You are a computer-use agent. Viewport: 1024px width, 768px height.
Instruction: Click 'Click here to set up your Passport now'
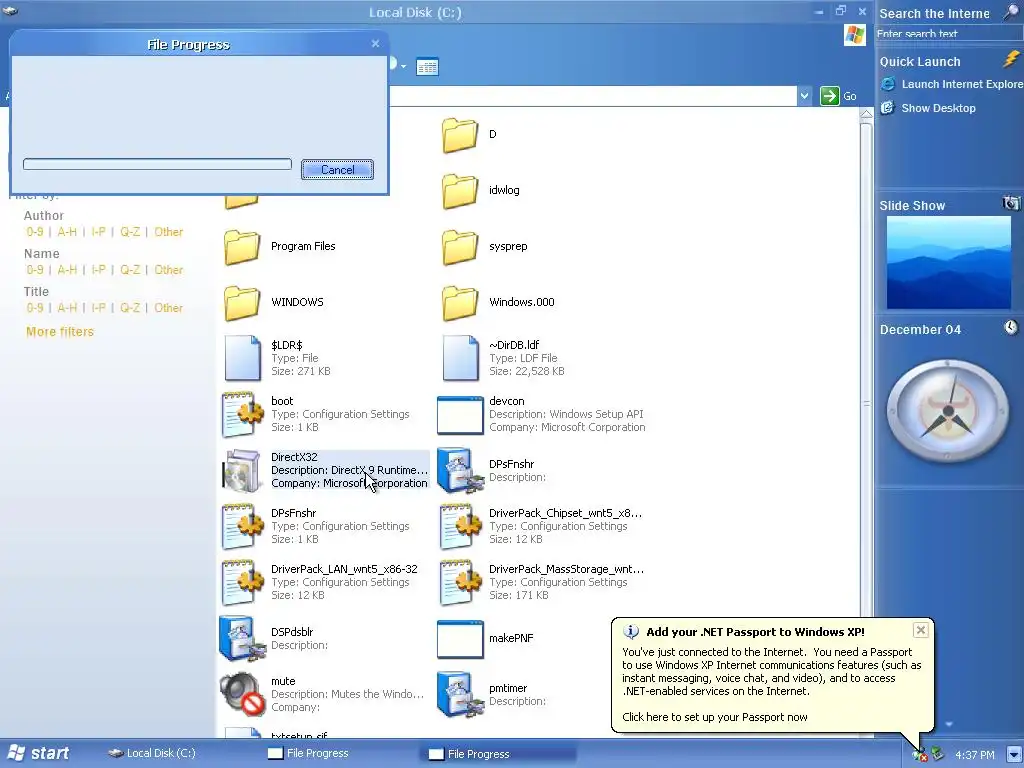point(714,717)
